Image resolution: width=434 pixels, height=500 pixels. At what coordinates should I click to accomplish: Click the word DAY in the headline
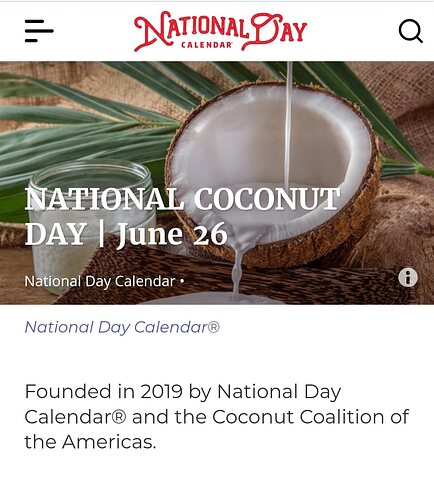pos(56,234)
